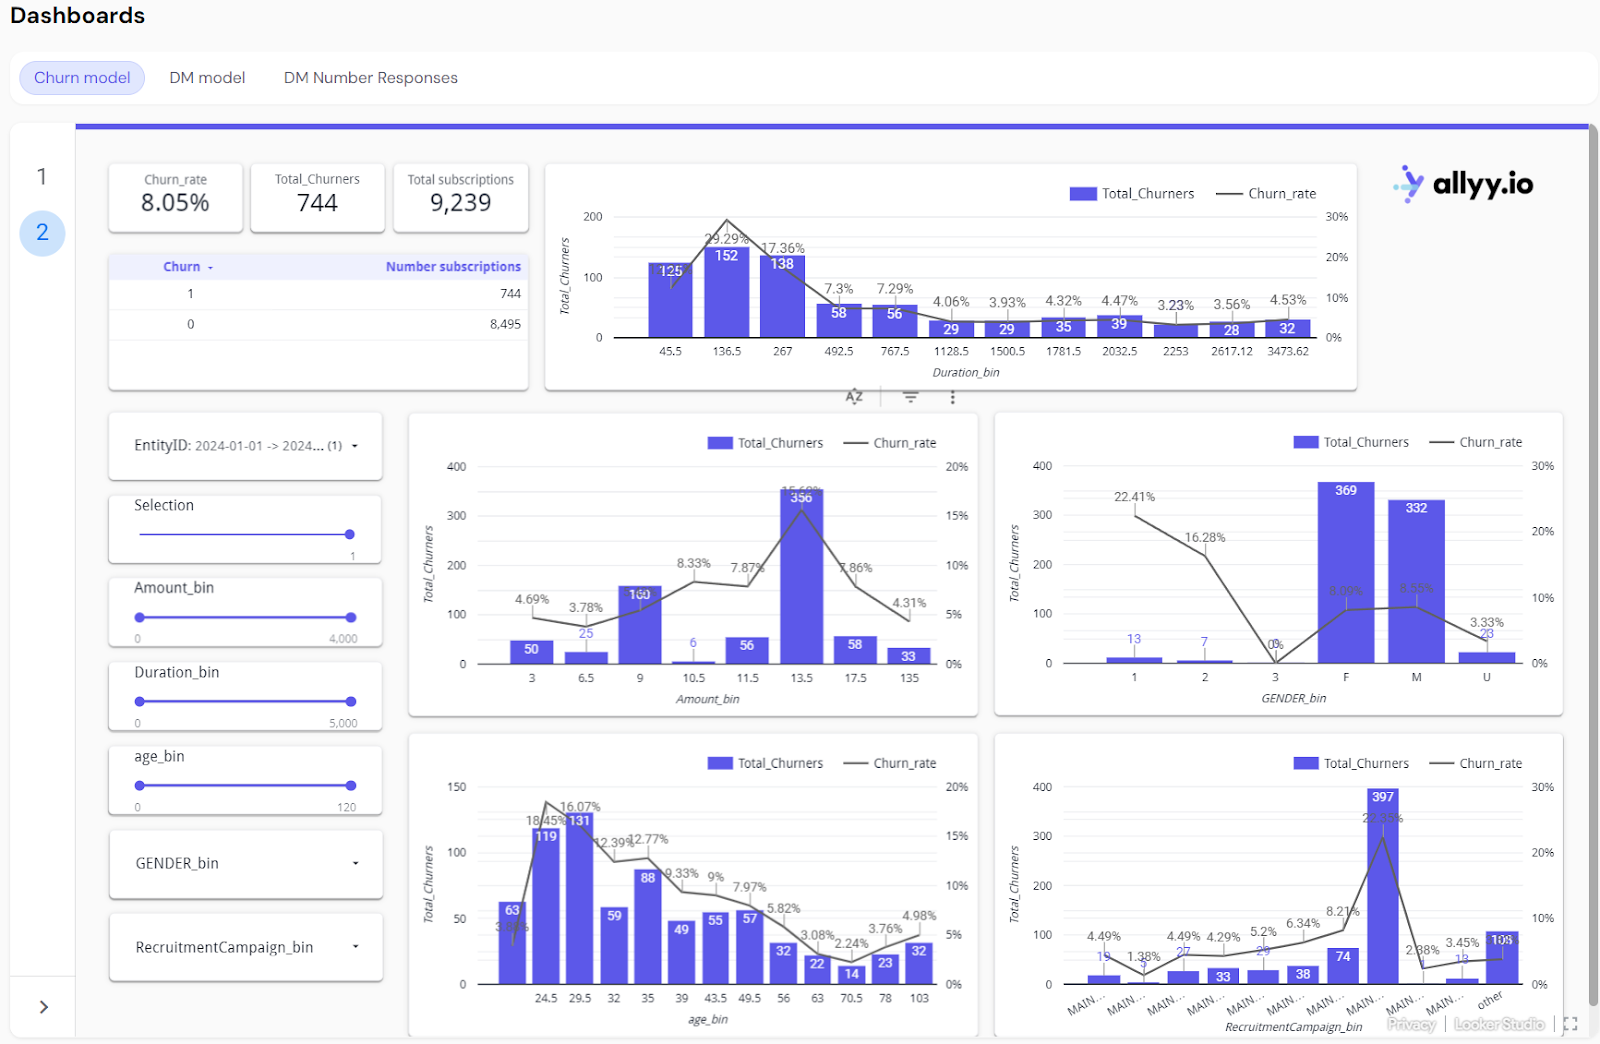Viewport: 1600px width, 1044px height.
Task: Click the fullscreen icon next to Looker Studio
Action: click(x=1570, y=1024)
